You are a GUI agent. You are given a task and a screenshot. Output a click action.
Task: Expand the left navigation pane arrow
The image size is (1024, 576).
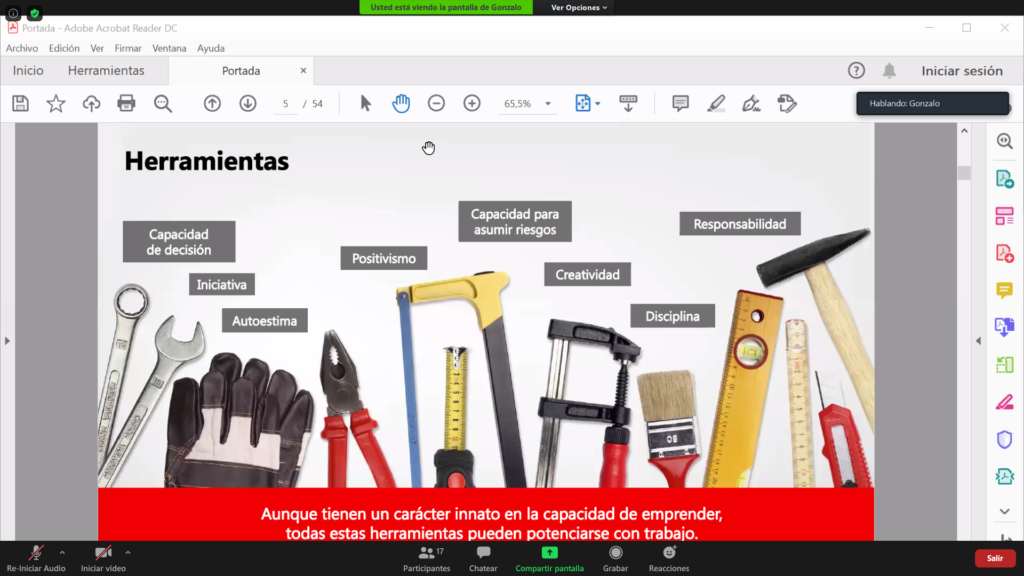7,341
